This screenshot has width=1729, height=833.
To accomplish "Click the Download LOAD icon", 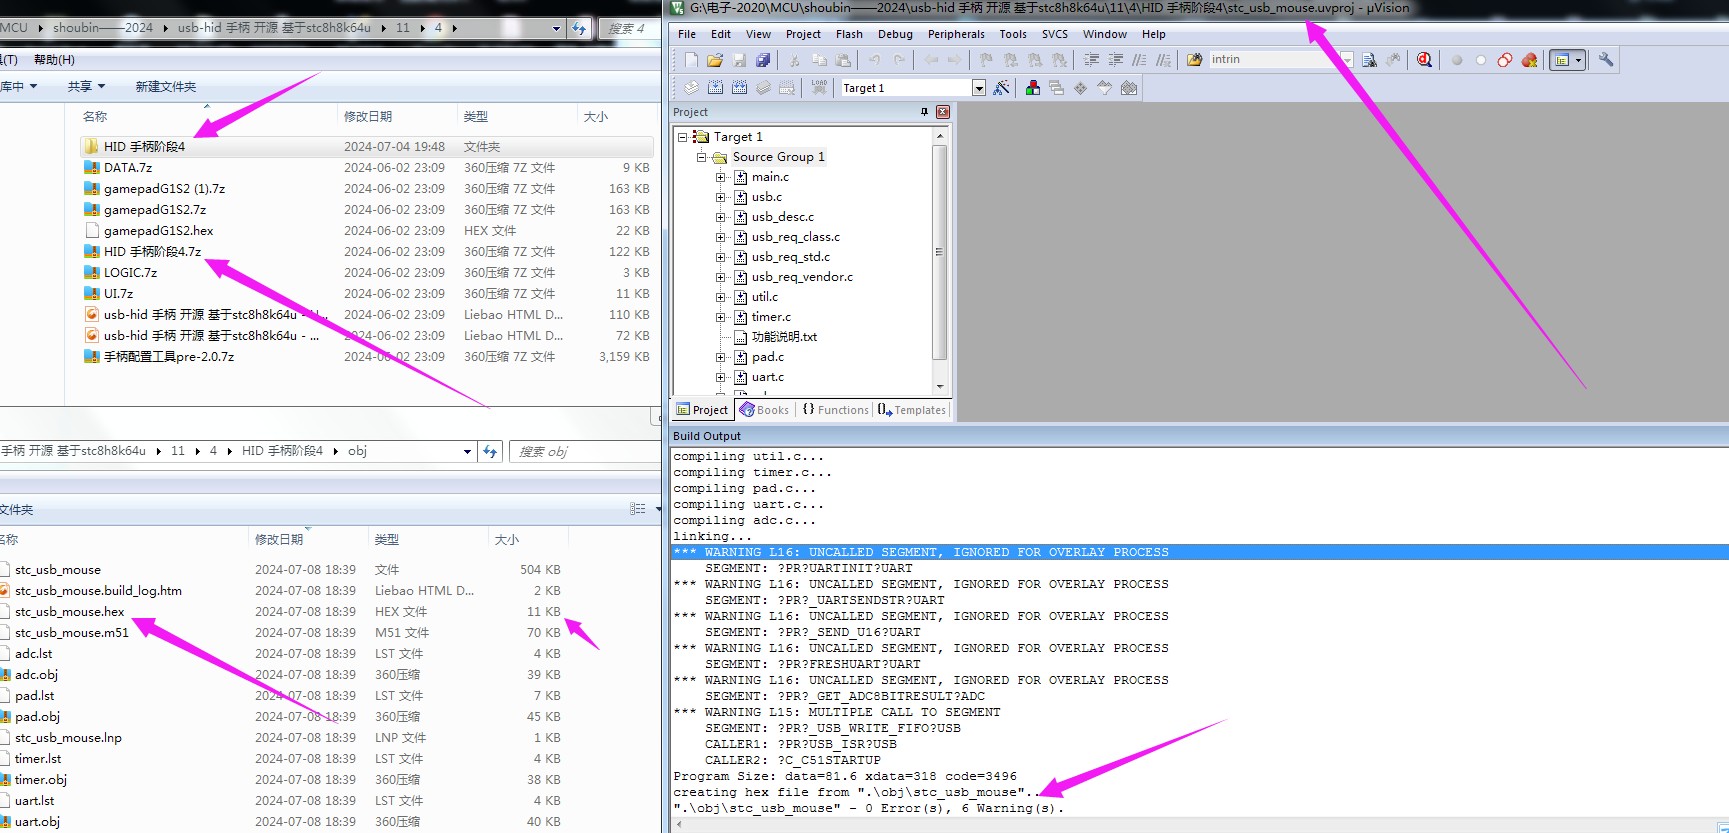I will (819, 88).
